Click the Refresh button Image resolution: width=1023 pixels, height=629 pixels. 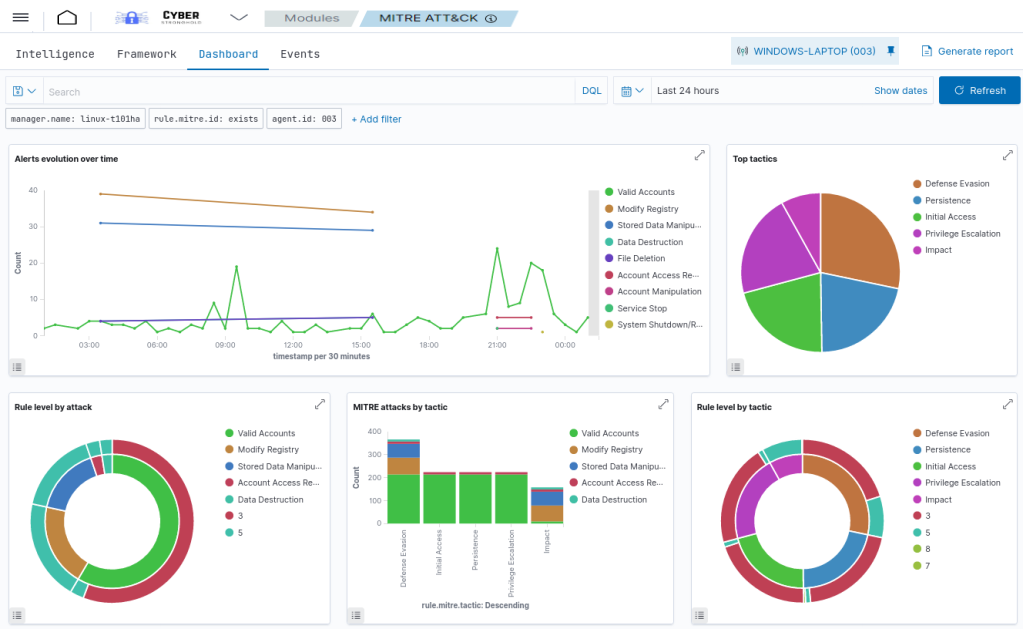click(979, 91)
